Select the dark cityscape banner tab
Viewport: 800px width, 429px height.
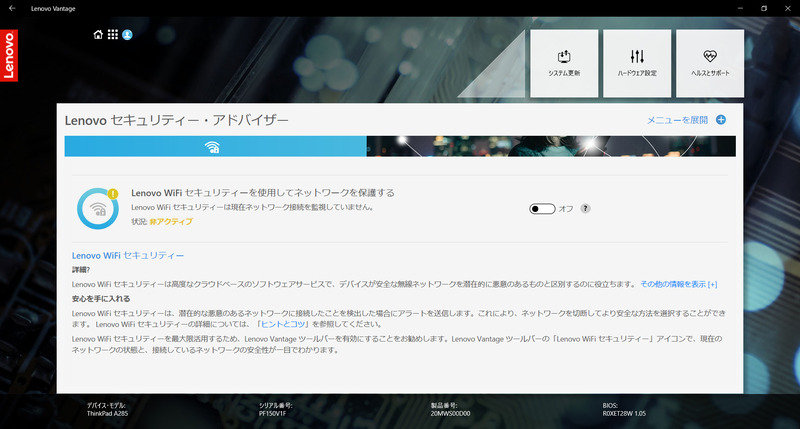[551, 146]
